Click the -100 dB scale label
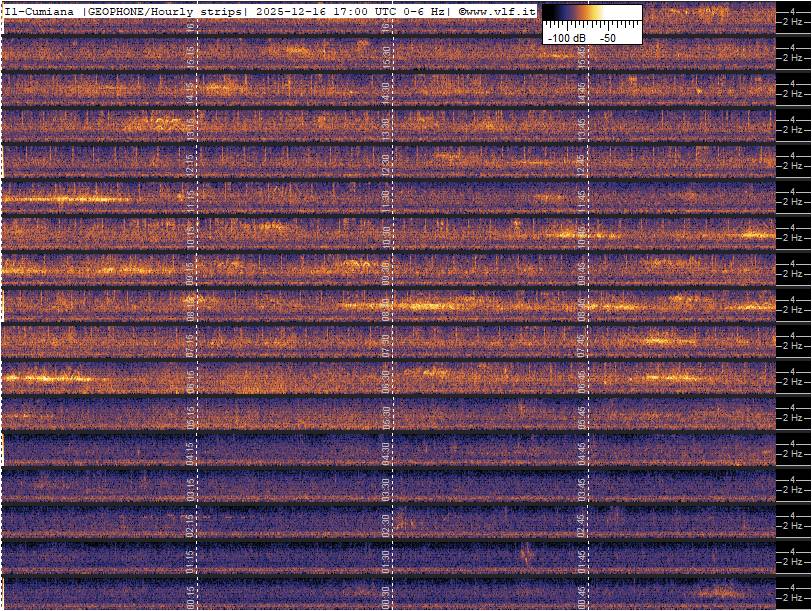This screenshot has height=611, width=812. pos(566,37)
